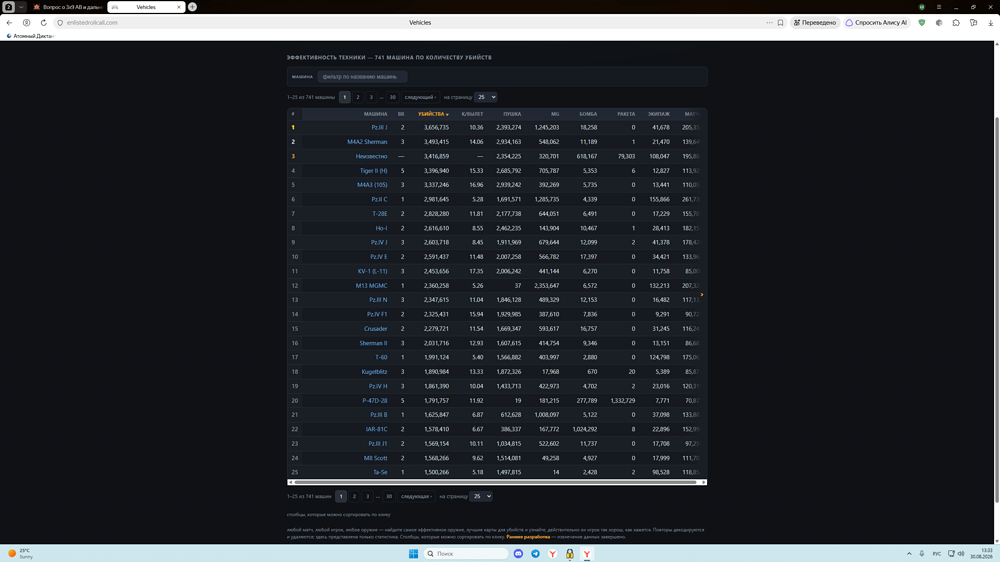Show hidden tray icons with the chevron
This screenshot has height=562, width=1000.
pyautogui.click(x=909, y=554)
